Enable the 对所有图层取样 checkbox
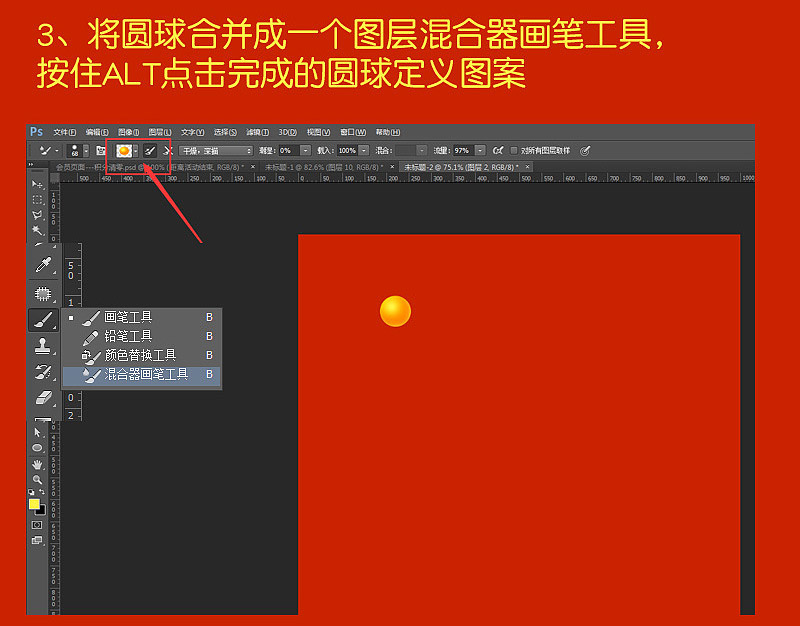Screen dimensions: 800x626 coord(513,150)
